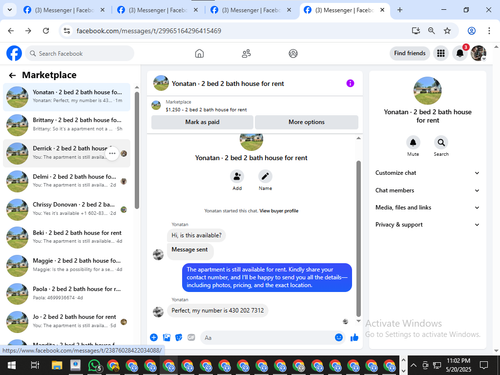Open the account profile picture menu
Viewport: 500px width, 375px height.
478,53
